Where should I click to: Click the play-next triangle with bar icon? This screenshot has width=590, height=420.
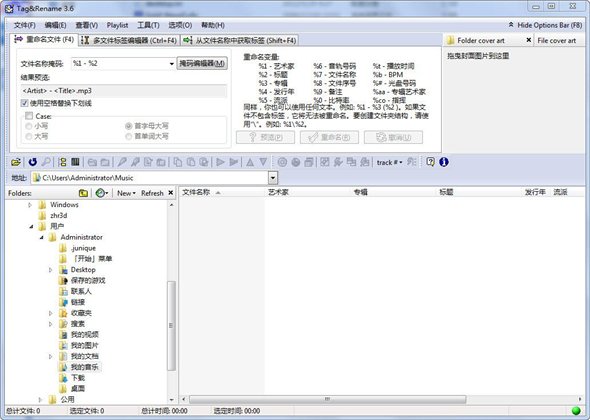coord(234,162)
